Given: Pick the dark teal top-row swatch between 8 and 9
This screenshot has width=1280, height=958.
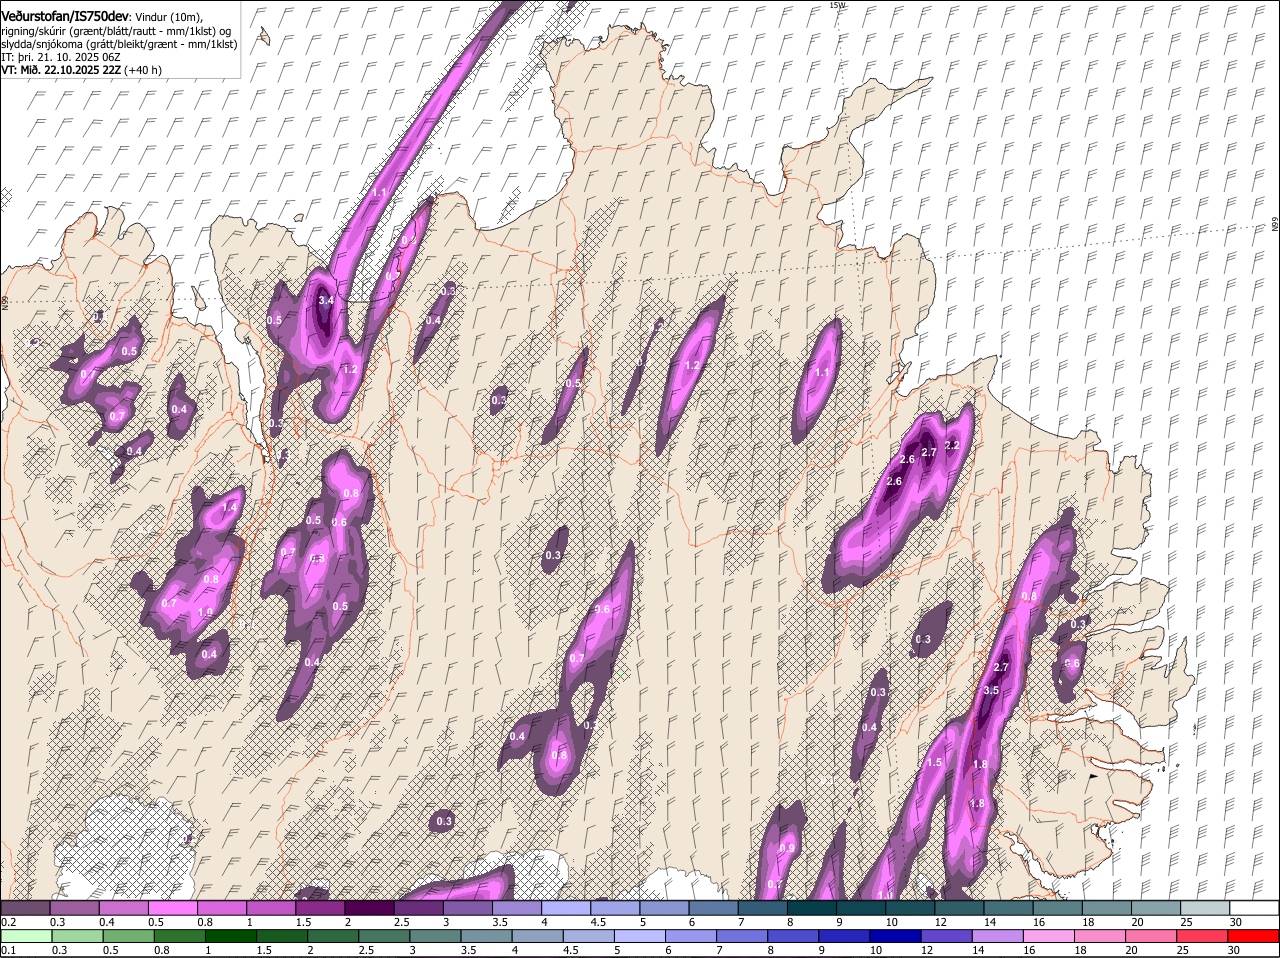Looking at the screenshot, I should [x=812, y=908].
